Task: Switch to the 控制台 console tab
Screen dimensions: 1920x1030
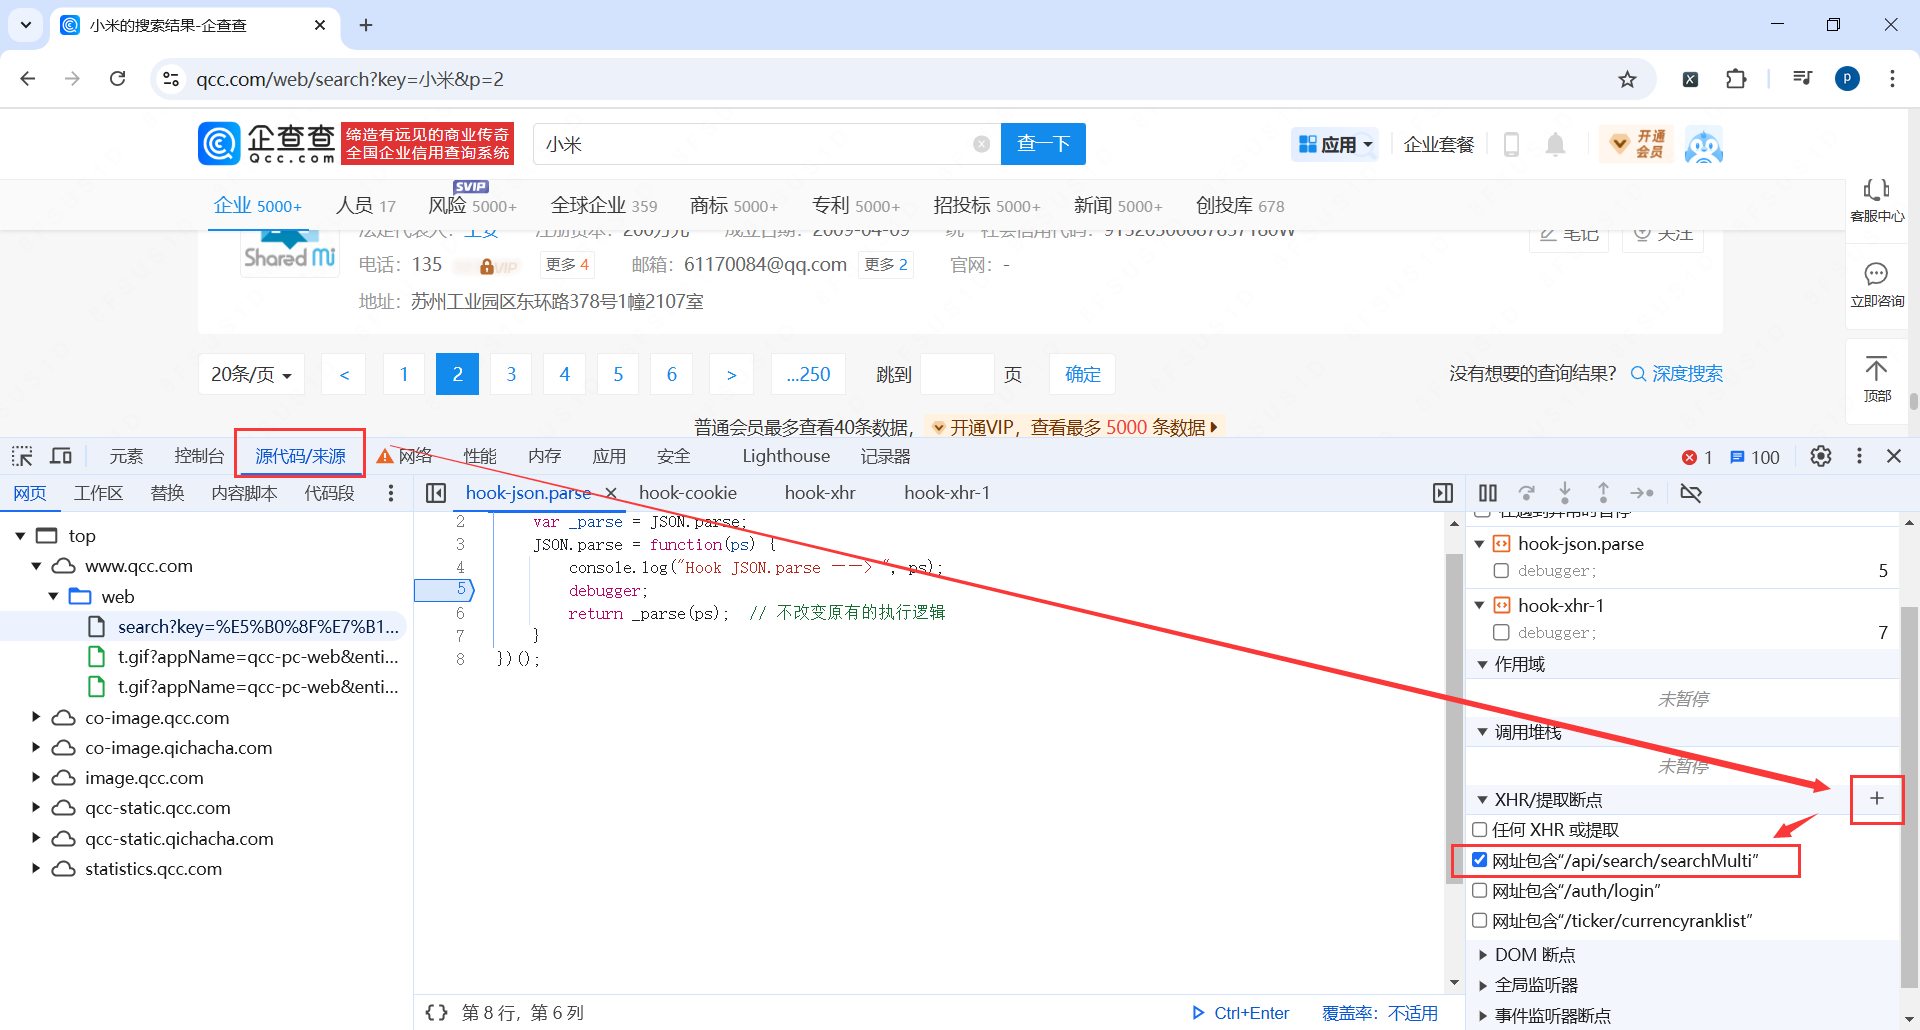Action: coord(199,456)
